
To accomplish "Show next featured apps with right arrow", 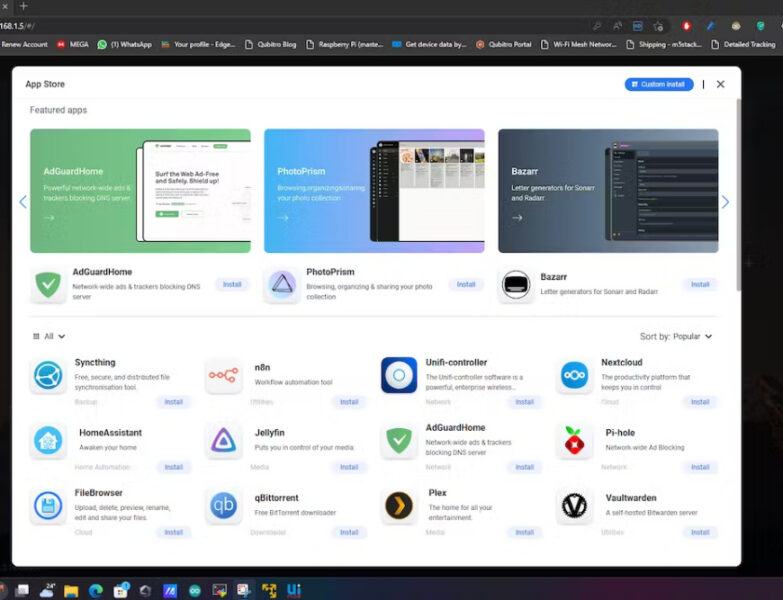I will click(725, 202).
